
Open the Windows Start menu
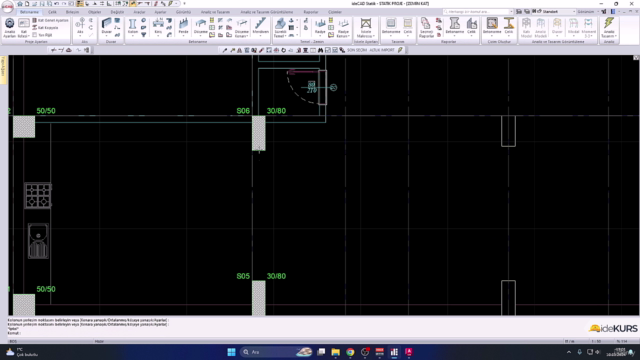231,352
